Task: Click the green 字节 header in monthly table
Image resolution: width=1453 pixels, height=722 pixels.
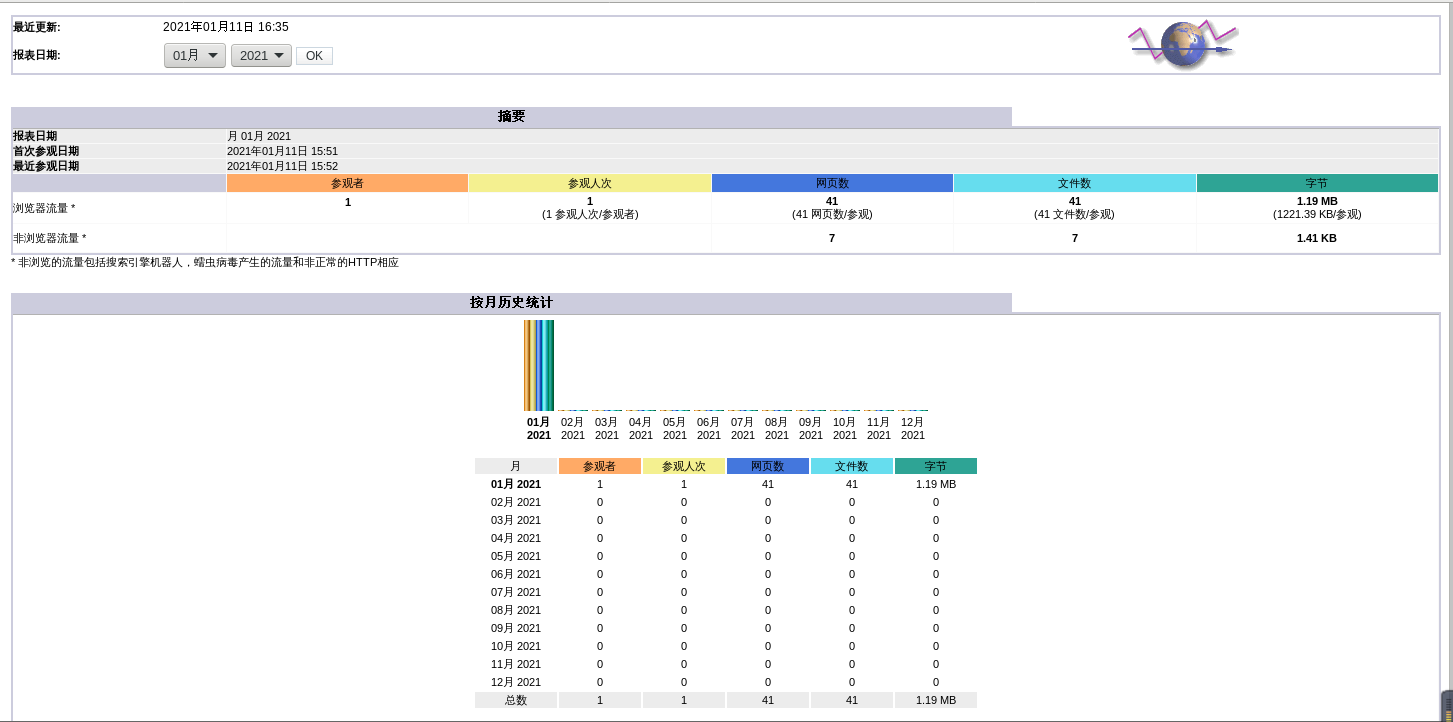Action: click(936, 466)
